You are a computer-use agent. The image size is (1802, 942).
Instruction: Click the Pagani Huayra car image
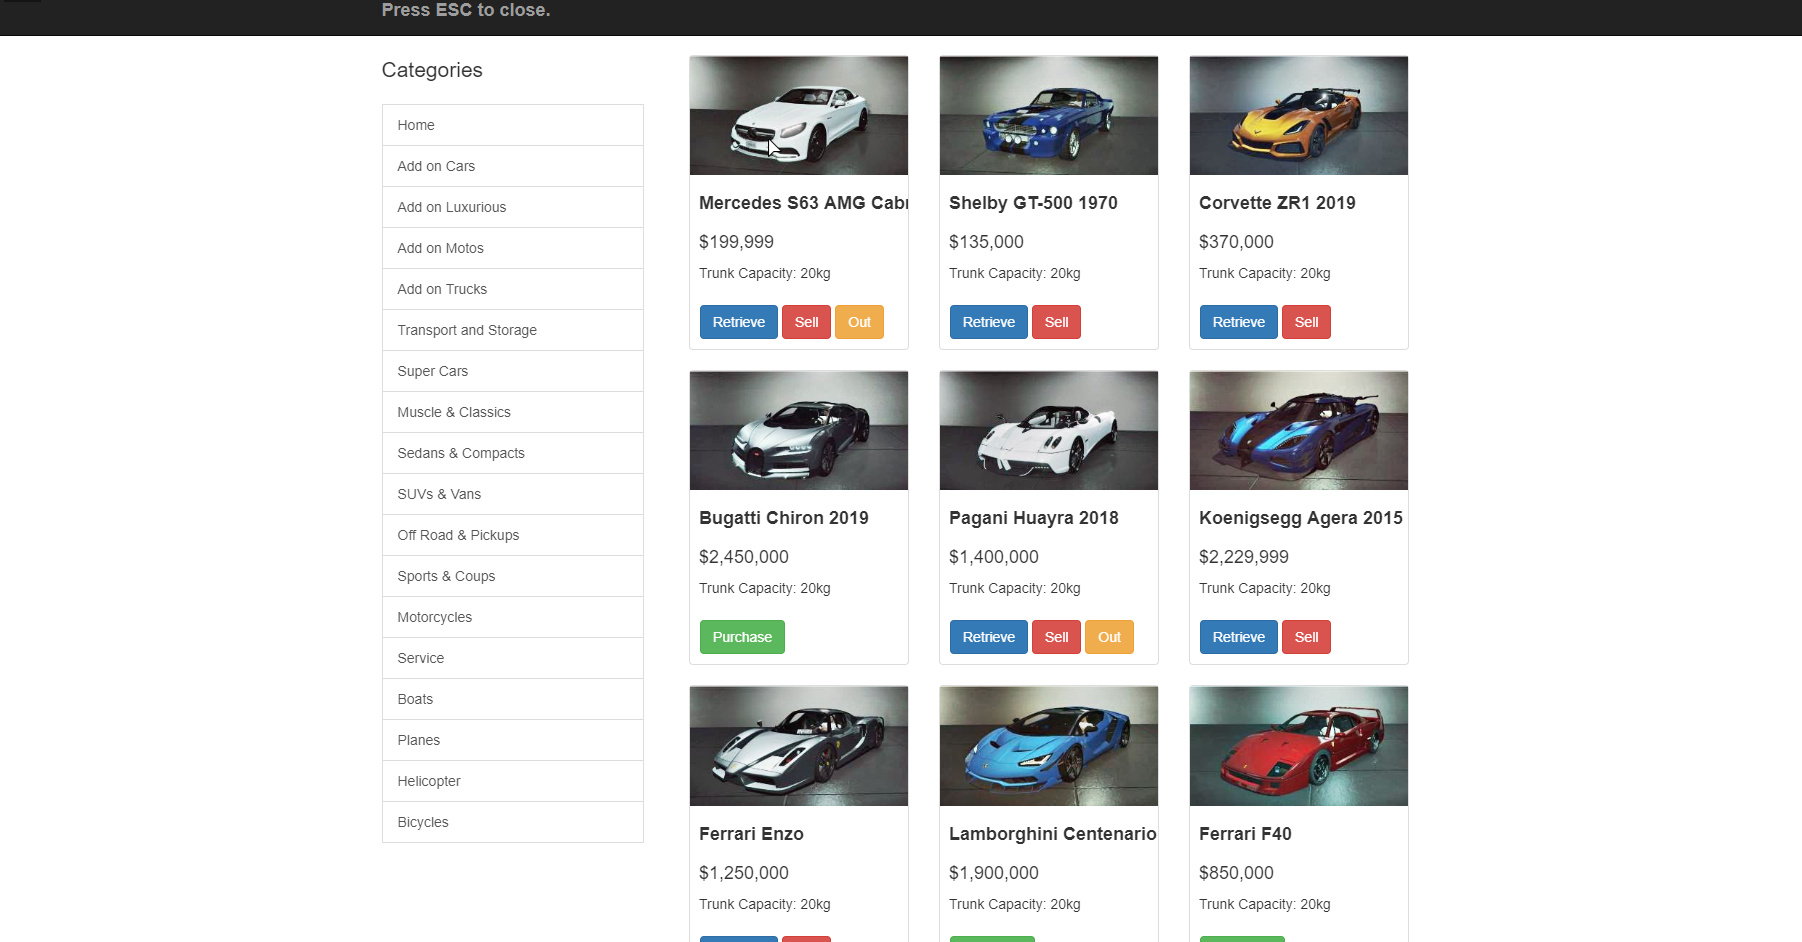point(1049,431)
